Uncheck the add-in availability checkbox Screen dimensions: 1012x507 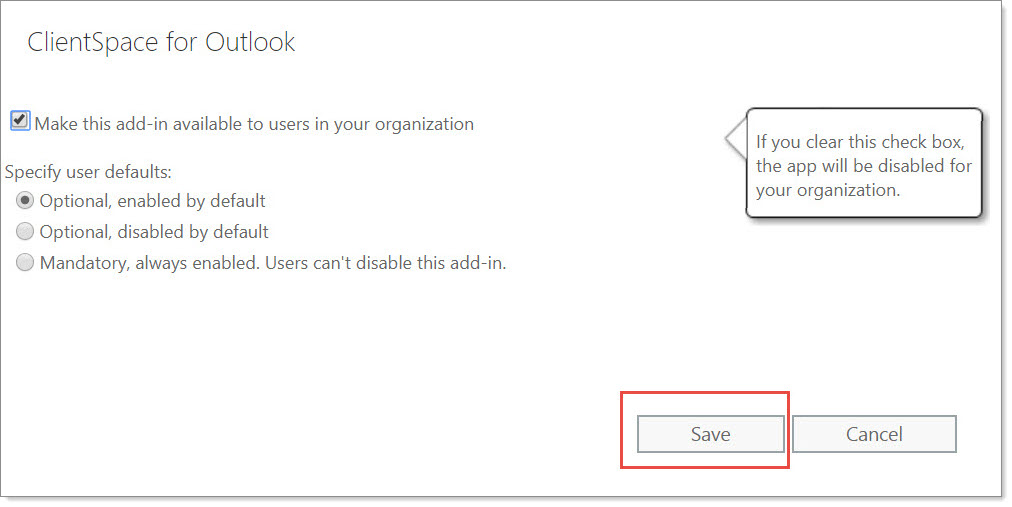click(x=20, y=121)
